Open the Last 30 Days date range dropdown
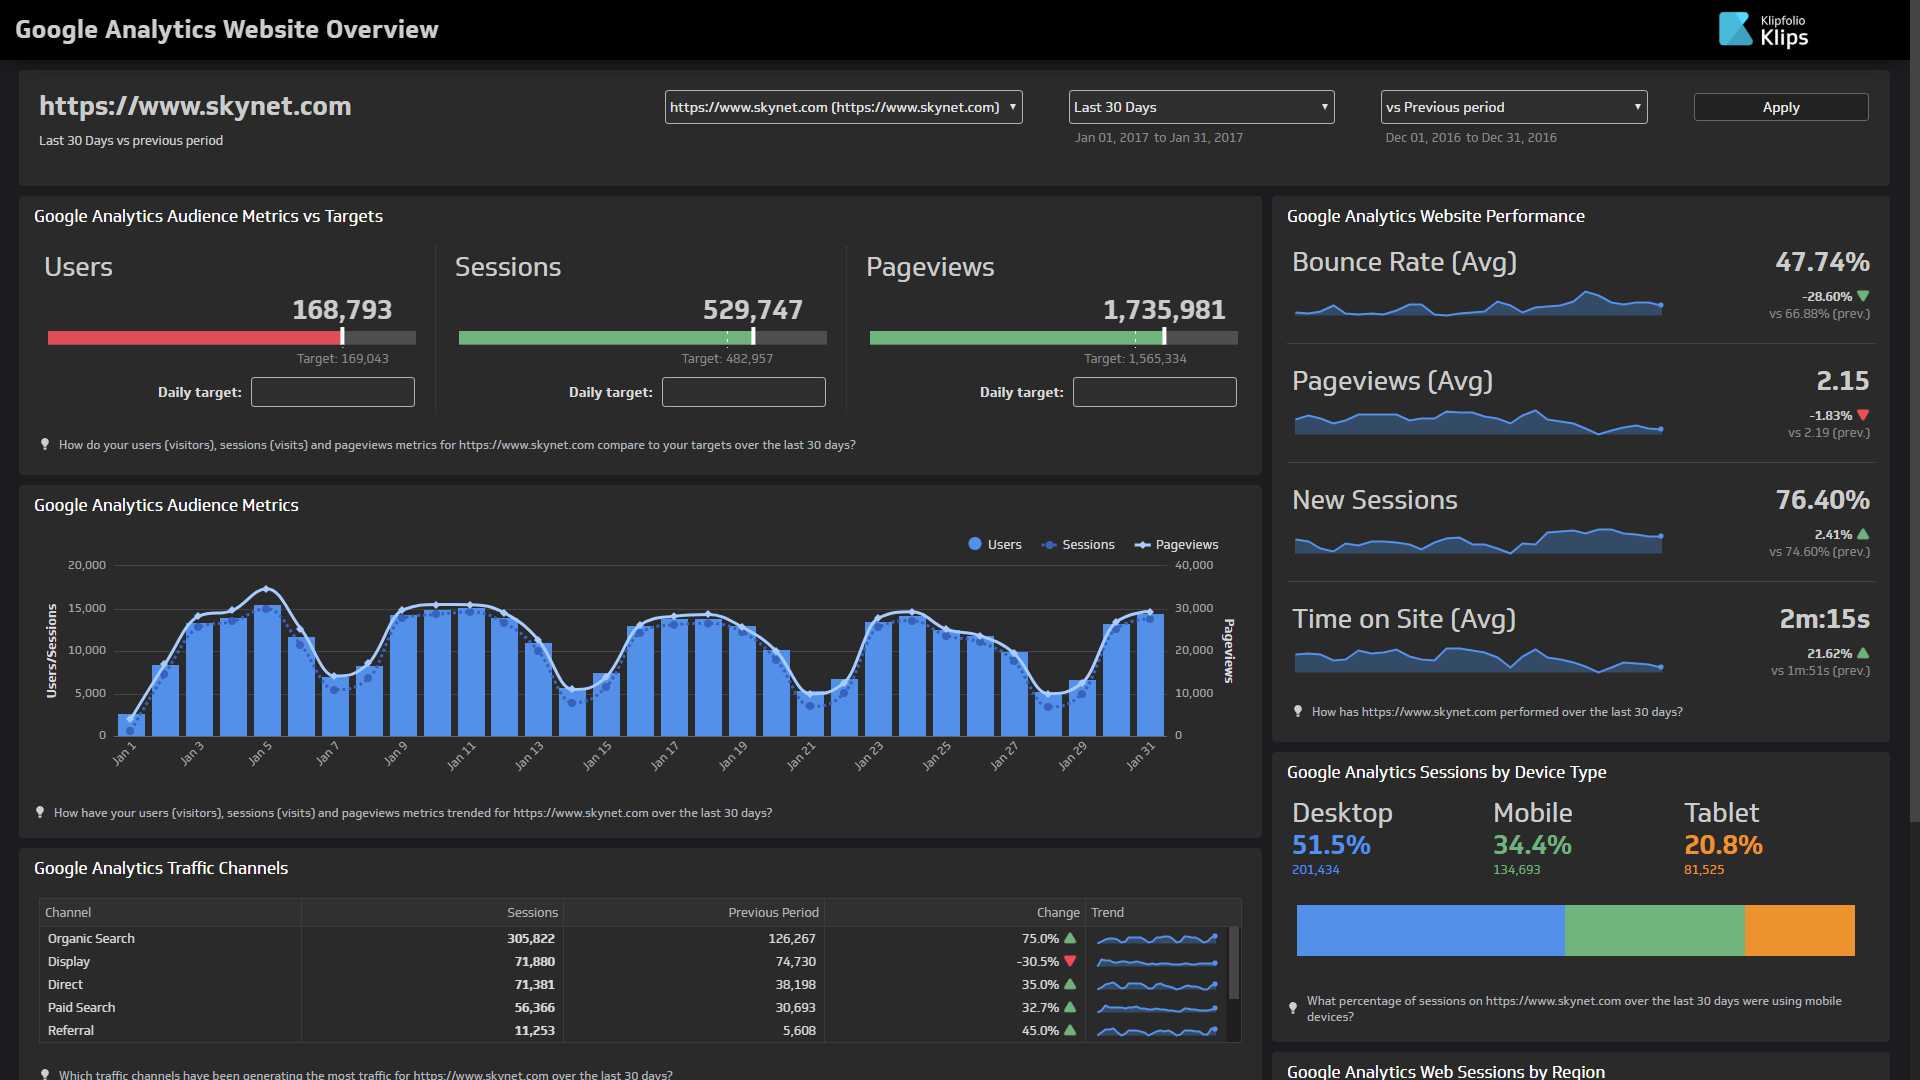 [1201, 107]
